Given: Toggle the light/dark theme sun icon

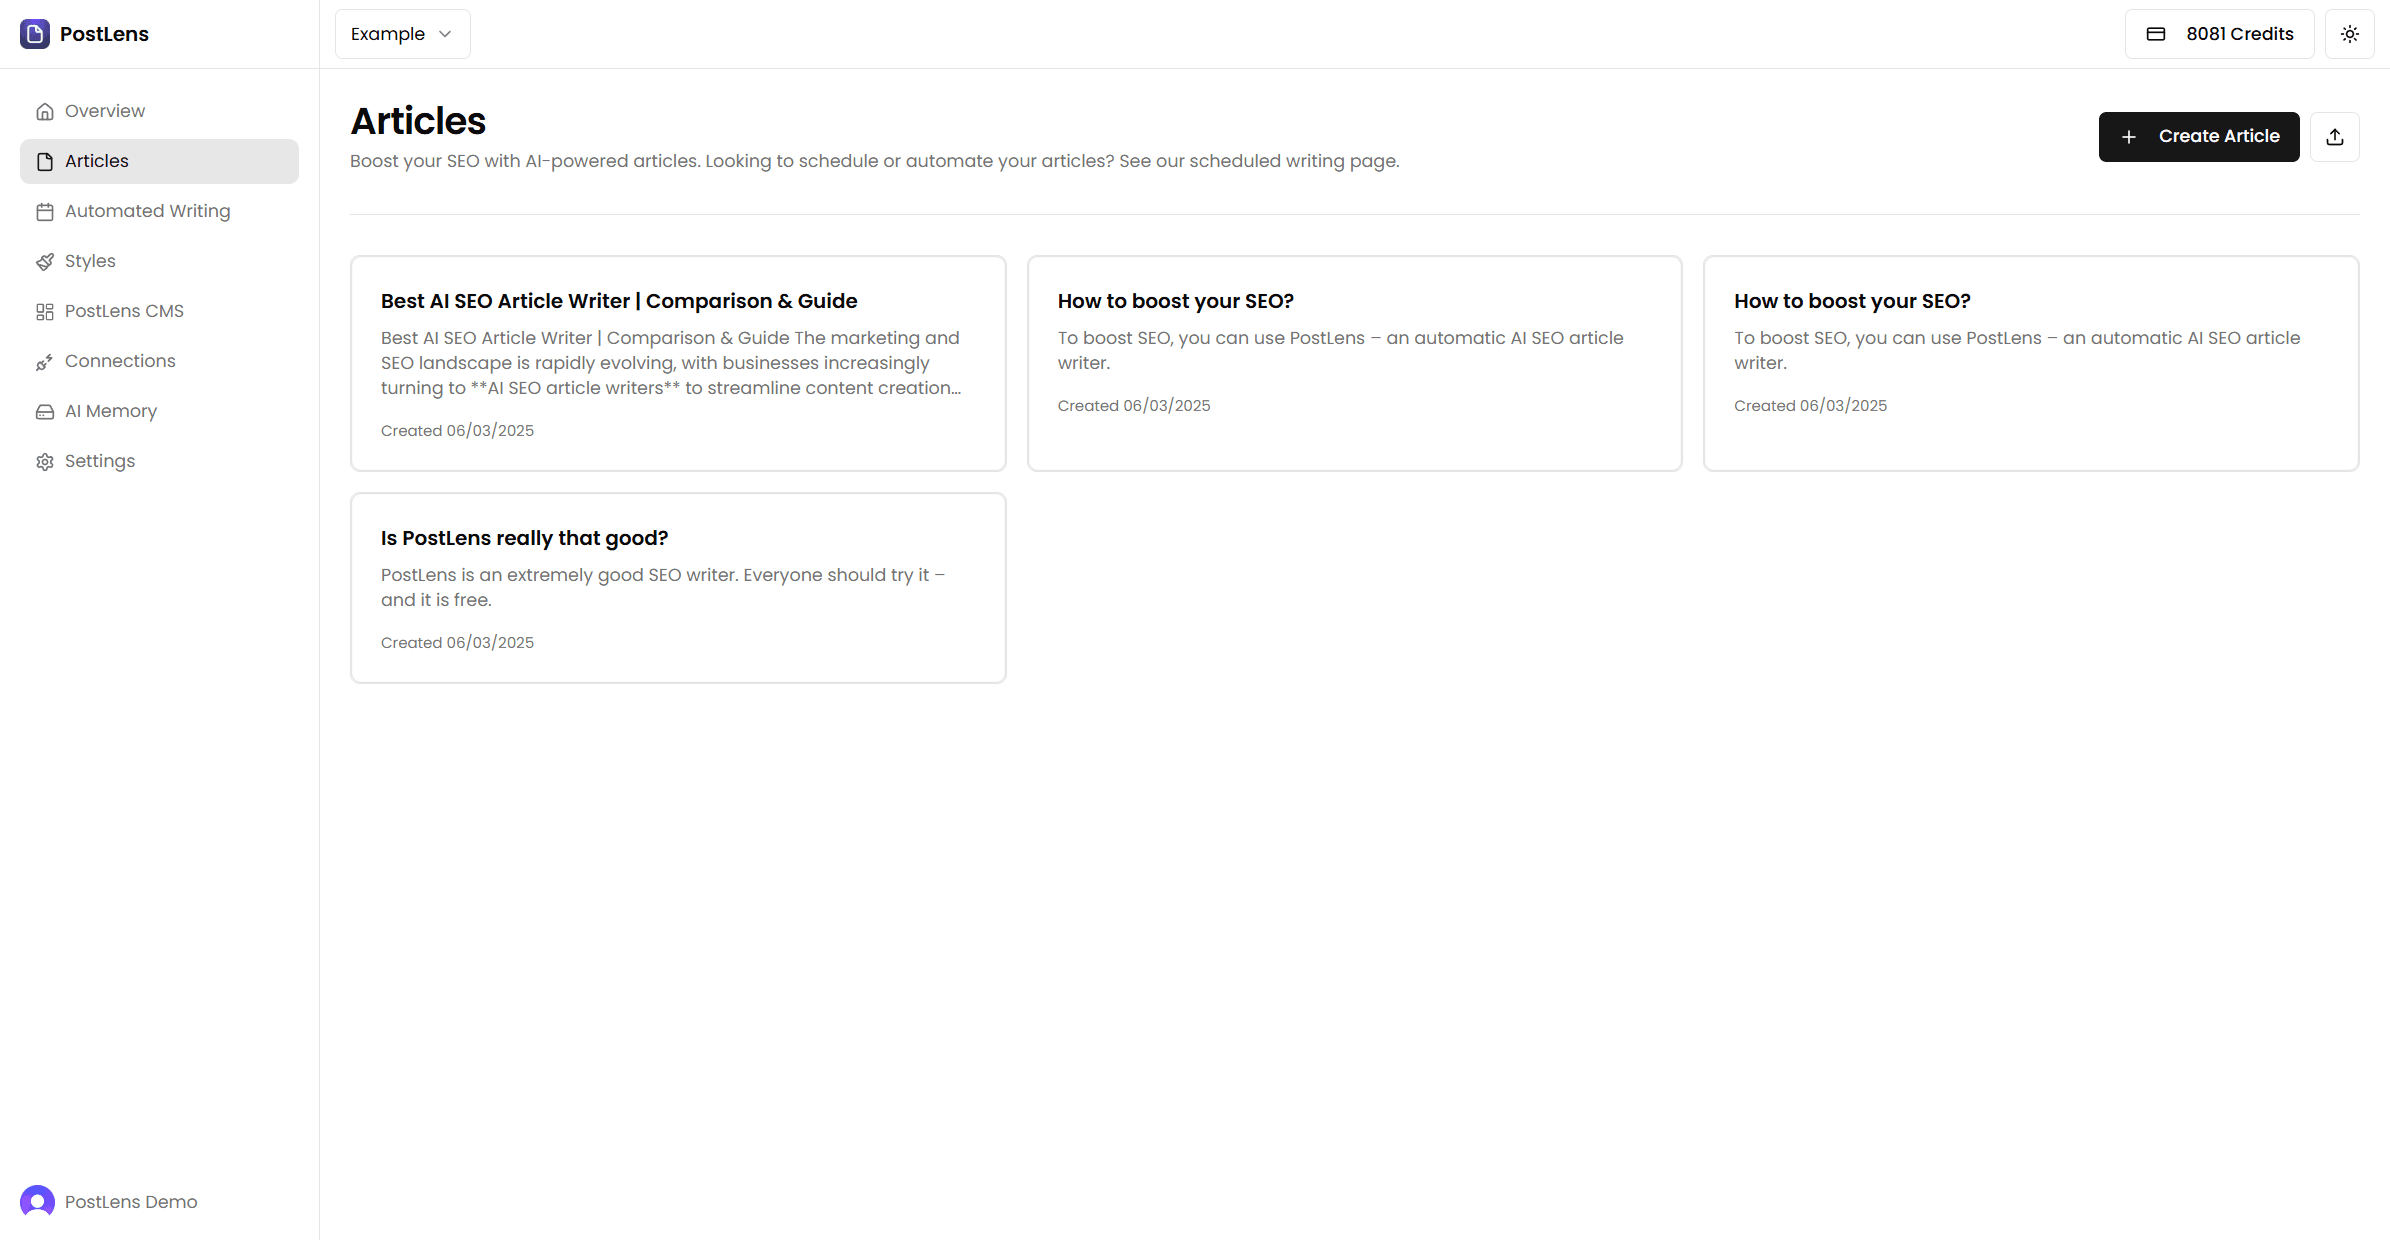Looking at the screenshot, I should click(x=2349, y=34).
